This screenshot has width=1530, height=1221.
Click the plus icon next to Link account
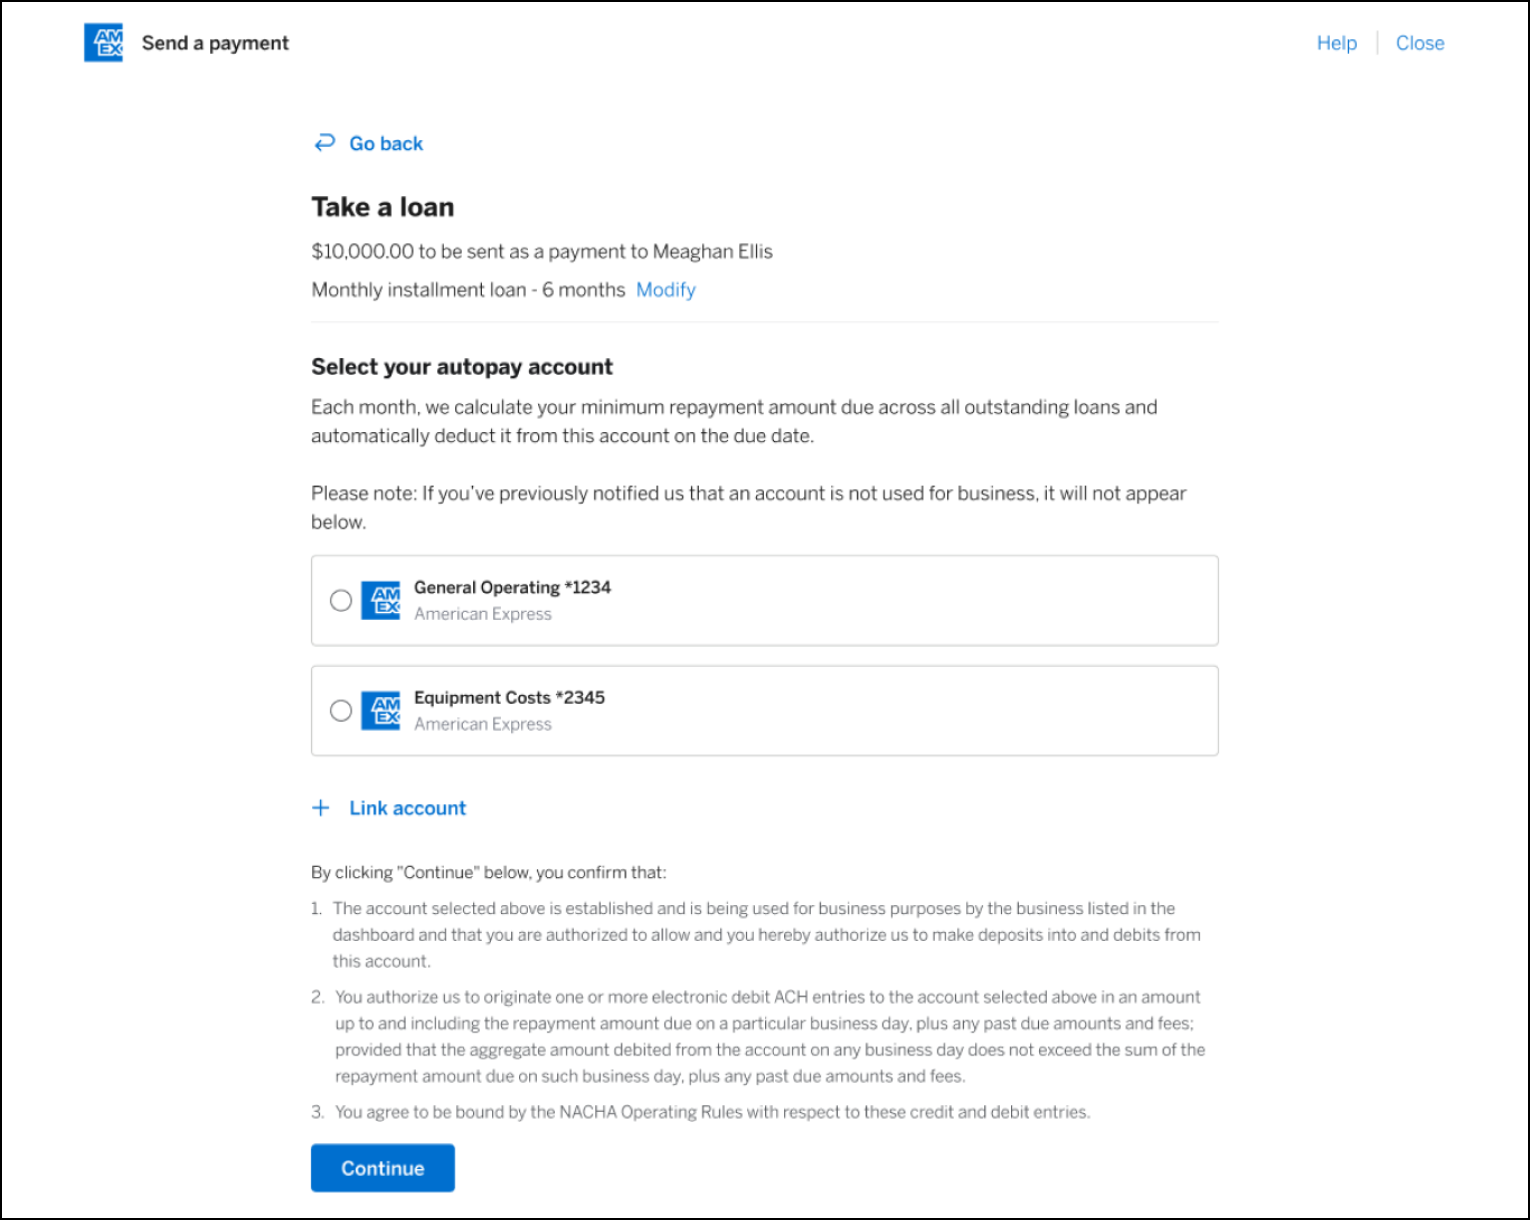(x=320, y=807)
